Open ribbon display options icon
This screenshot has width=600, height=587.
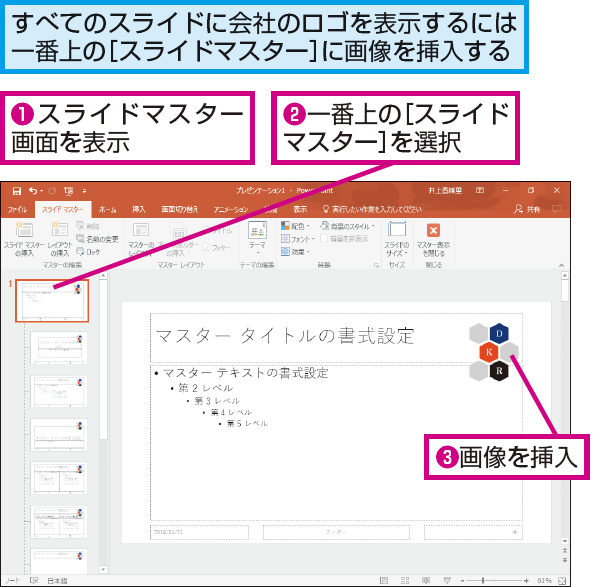[480, 191]
